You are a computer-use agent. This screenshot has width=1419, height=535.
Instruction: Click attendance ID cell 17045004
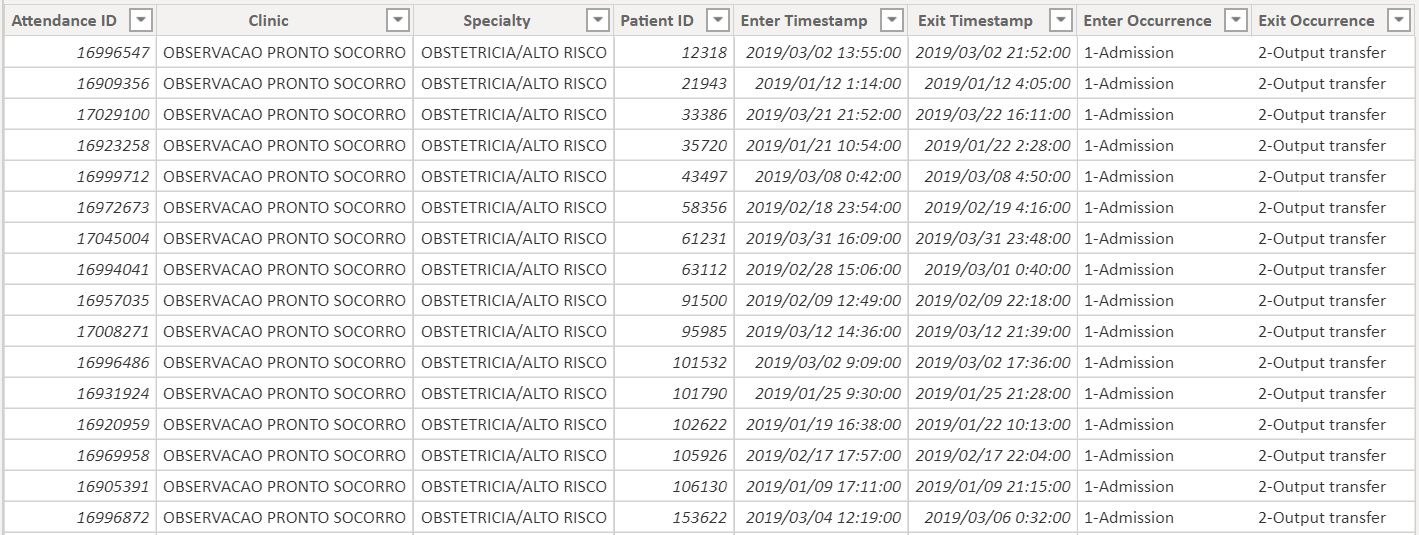(113, 238)
